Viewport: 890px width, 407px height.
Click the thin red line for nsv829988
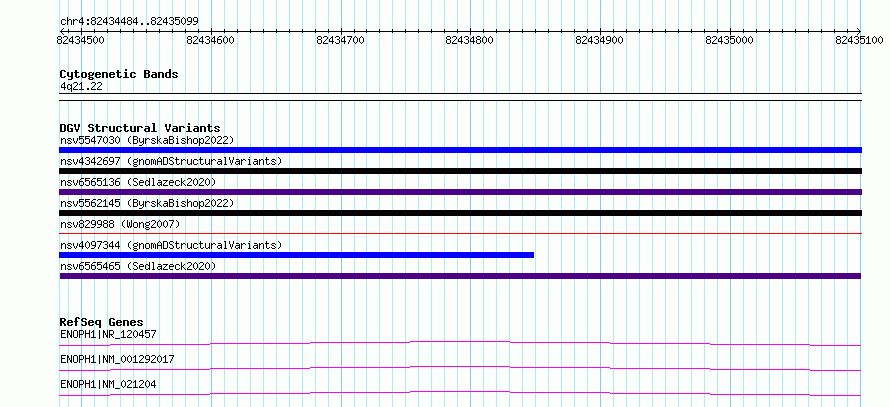pyautogui.click(x=460, y=233)
